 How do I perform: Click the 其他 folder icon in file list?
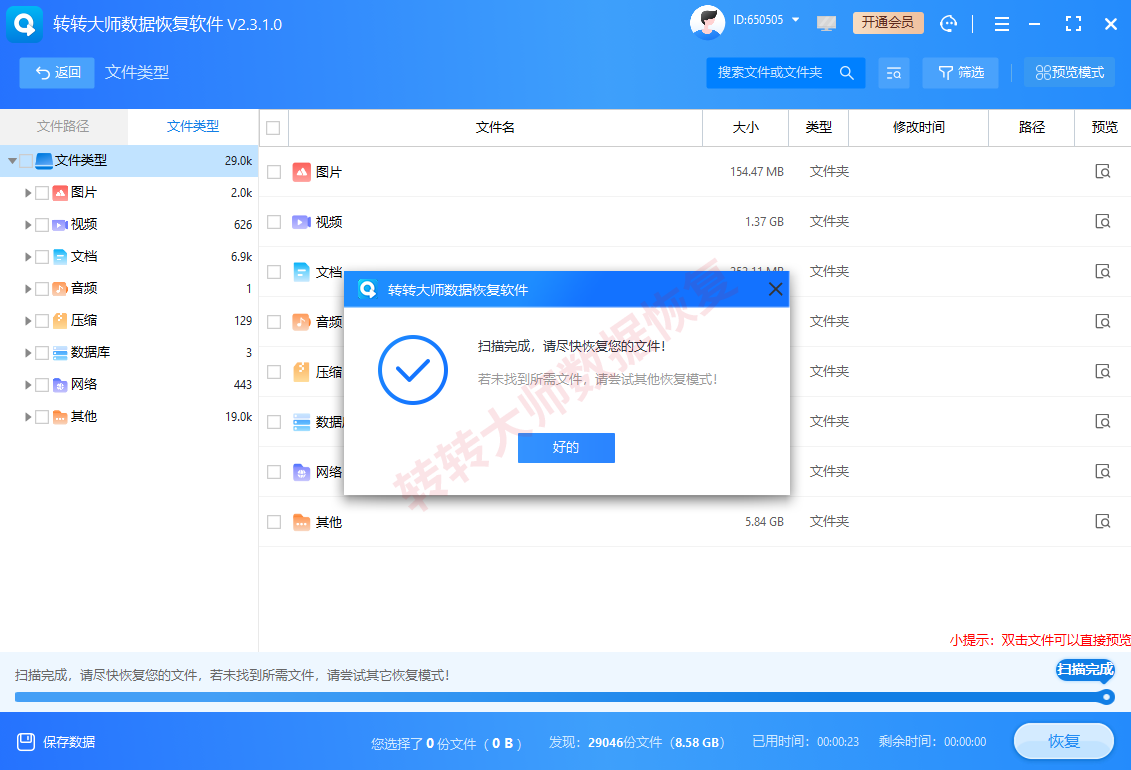[302, 521]
